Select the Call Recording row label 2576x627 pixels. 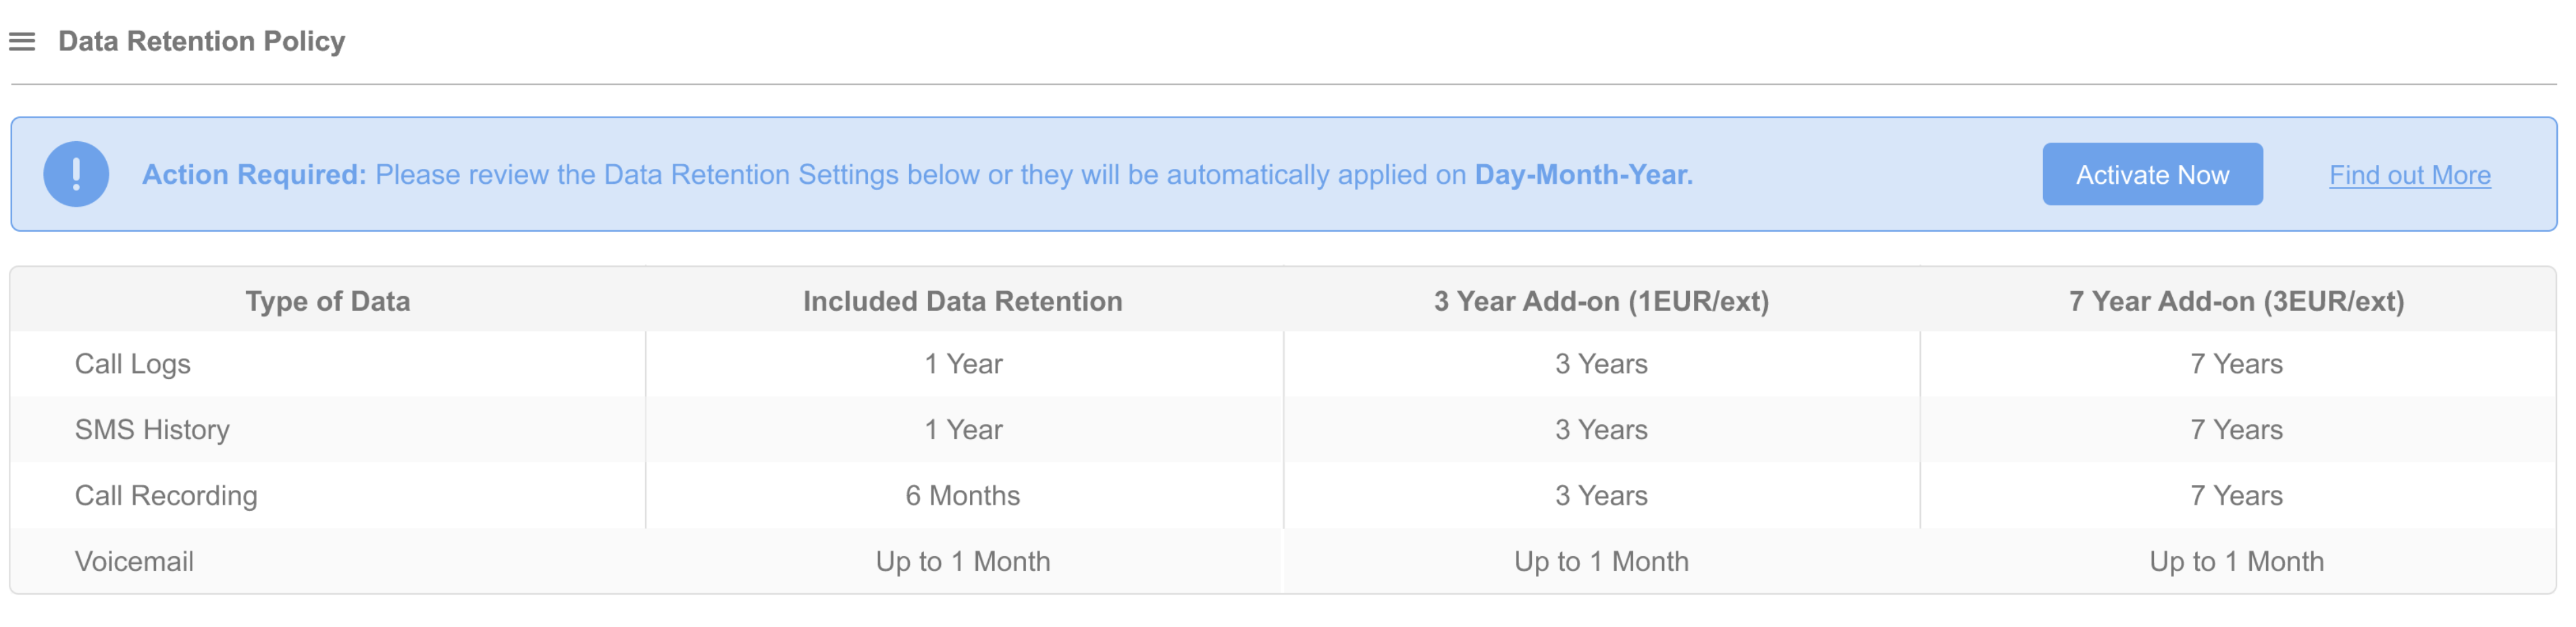coord(166,496)
